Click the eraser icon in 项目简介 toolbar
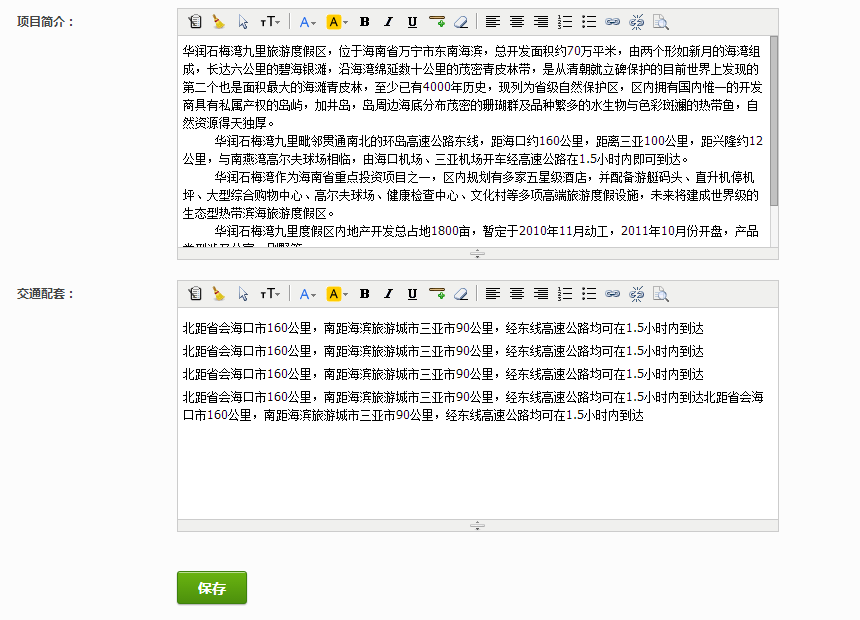 (460, 22)
